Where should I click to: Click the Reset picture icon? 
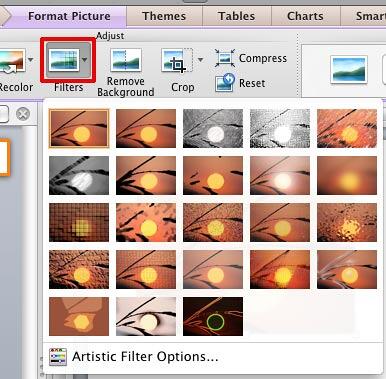pyautogui.click(x=225, y=83)
